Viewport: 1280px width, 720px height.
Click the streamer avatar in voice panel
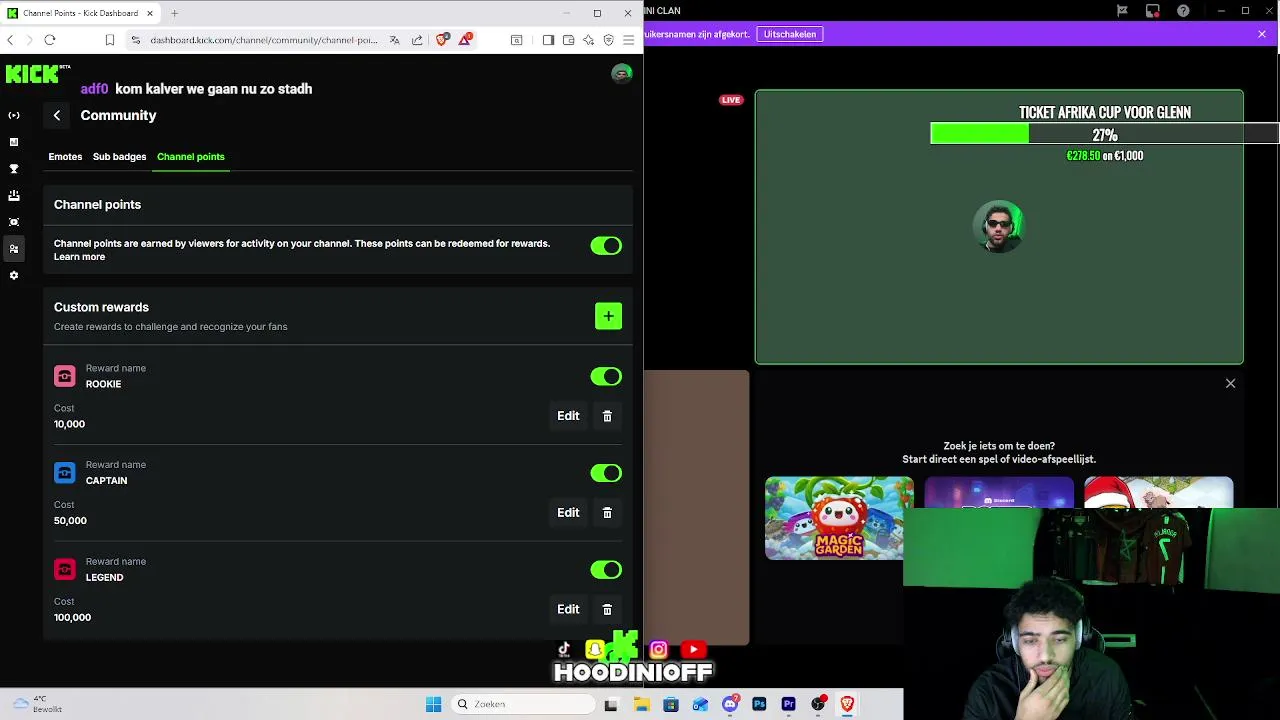click(x=998, y=227)
